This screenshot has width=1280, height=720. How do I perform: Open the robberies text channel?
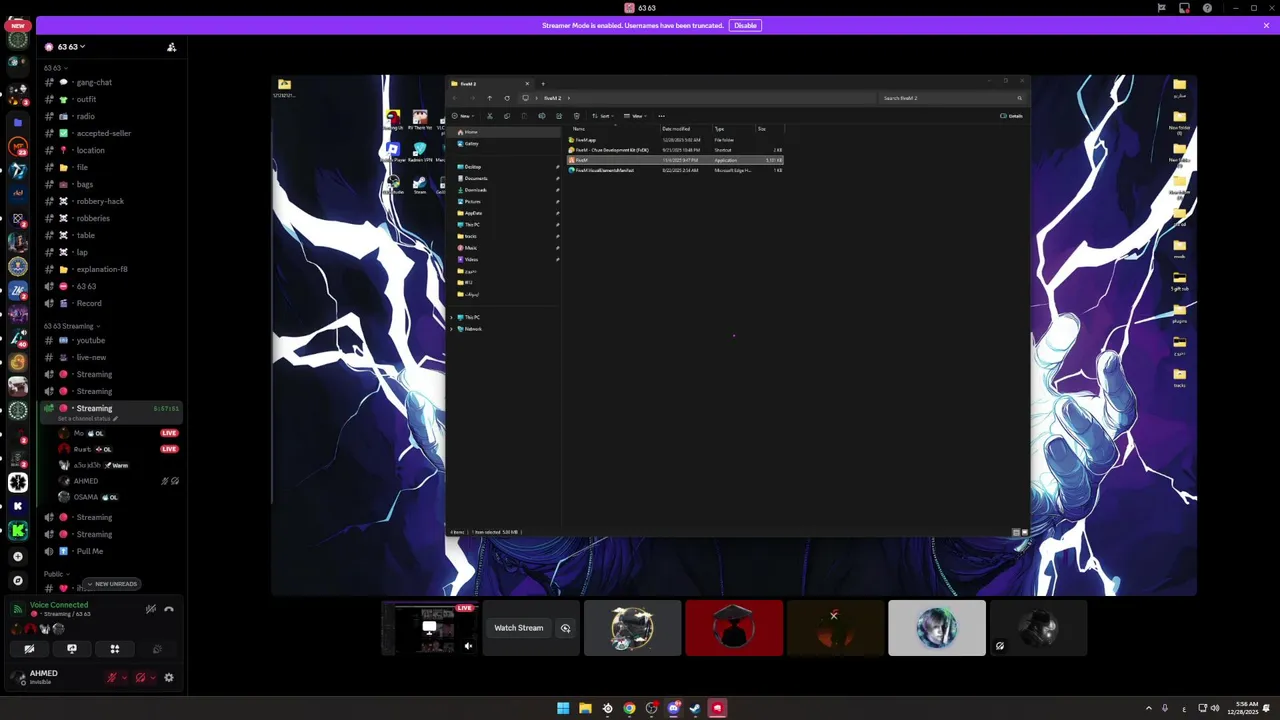pos(111,218)
